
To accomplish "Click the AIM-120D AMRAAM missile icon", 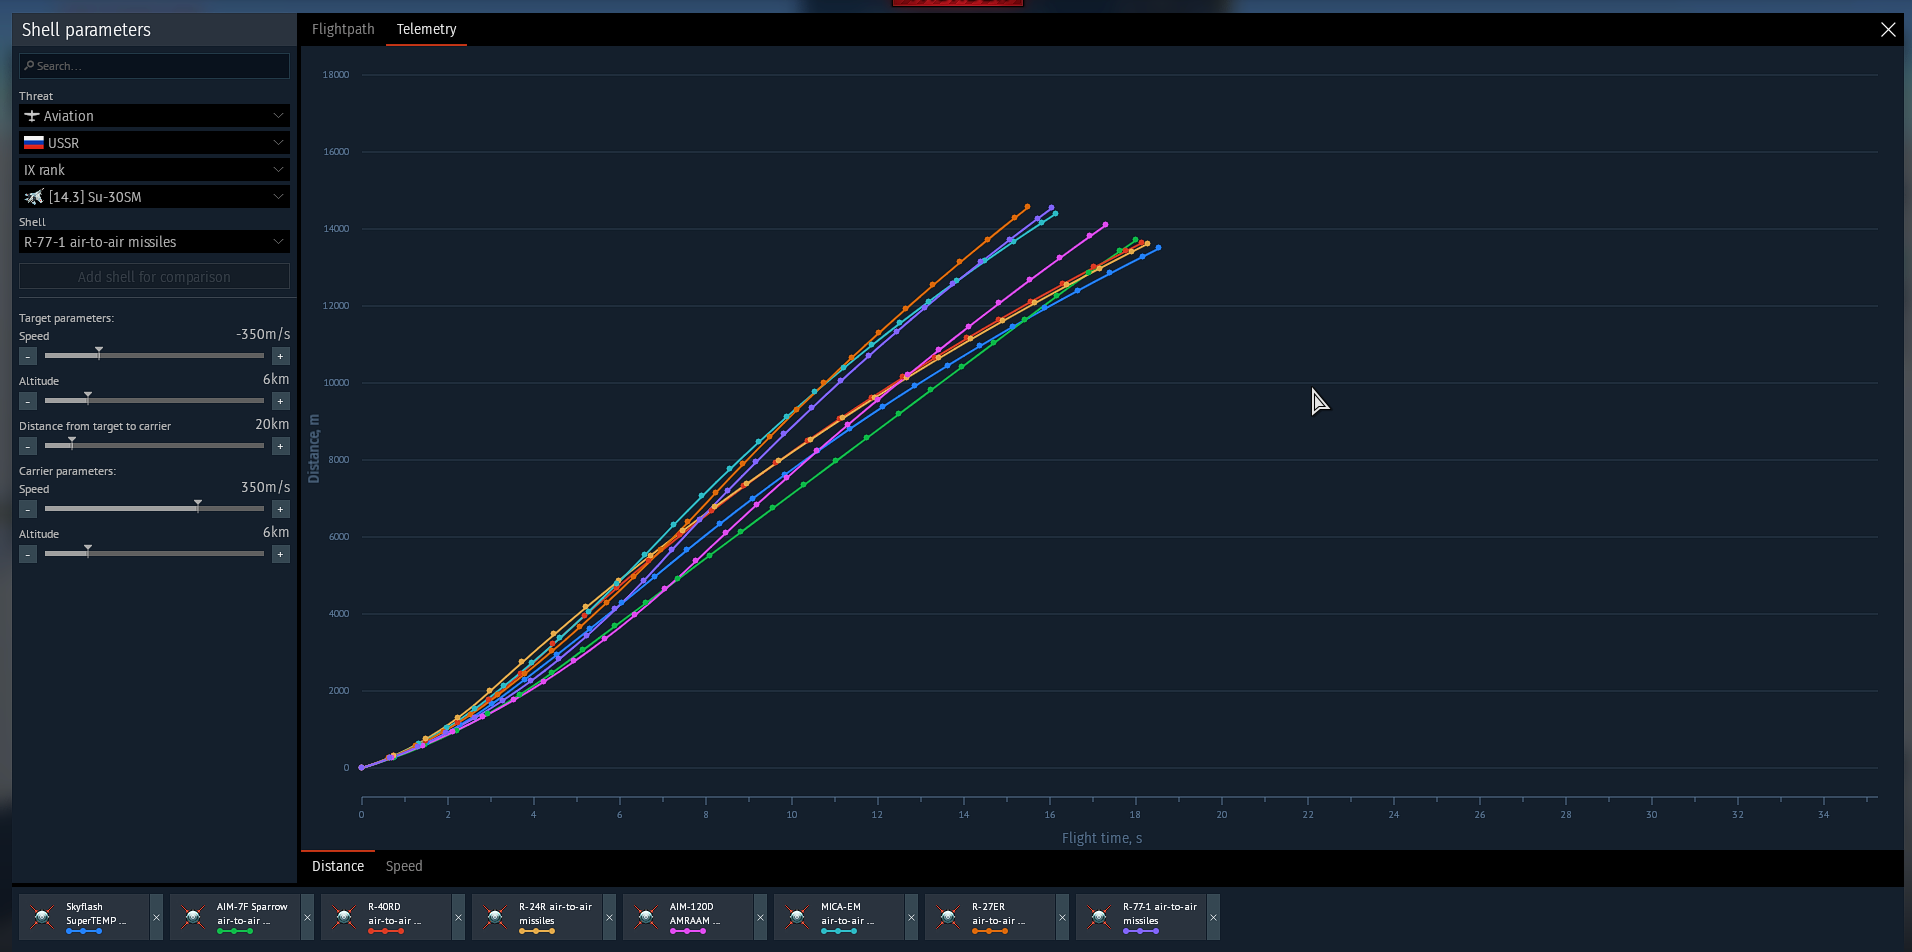I will click(646, 917).
